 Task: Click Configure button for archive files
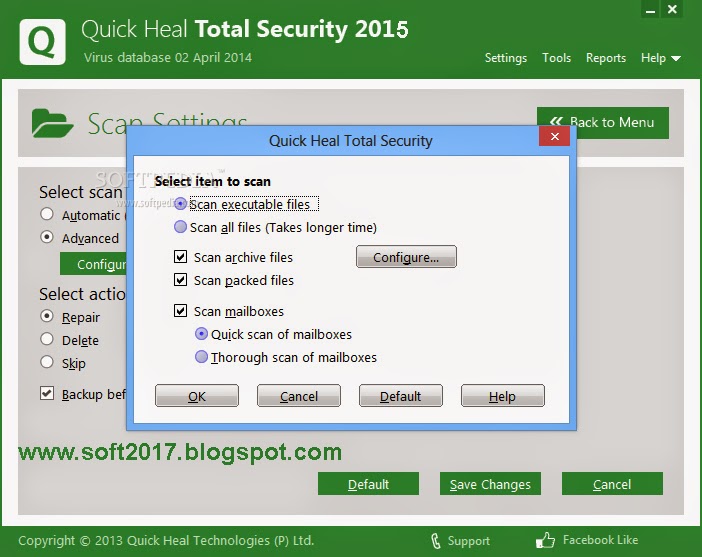click(406, 257)
